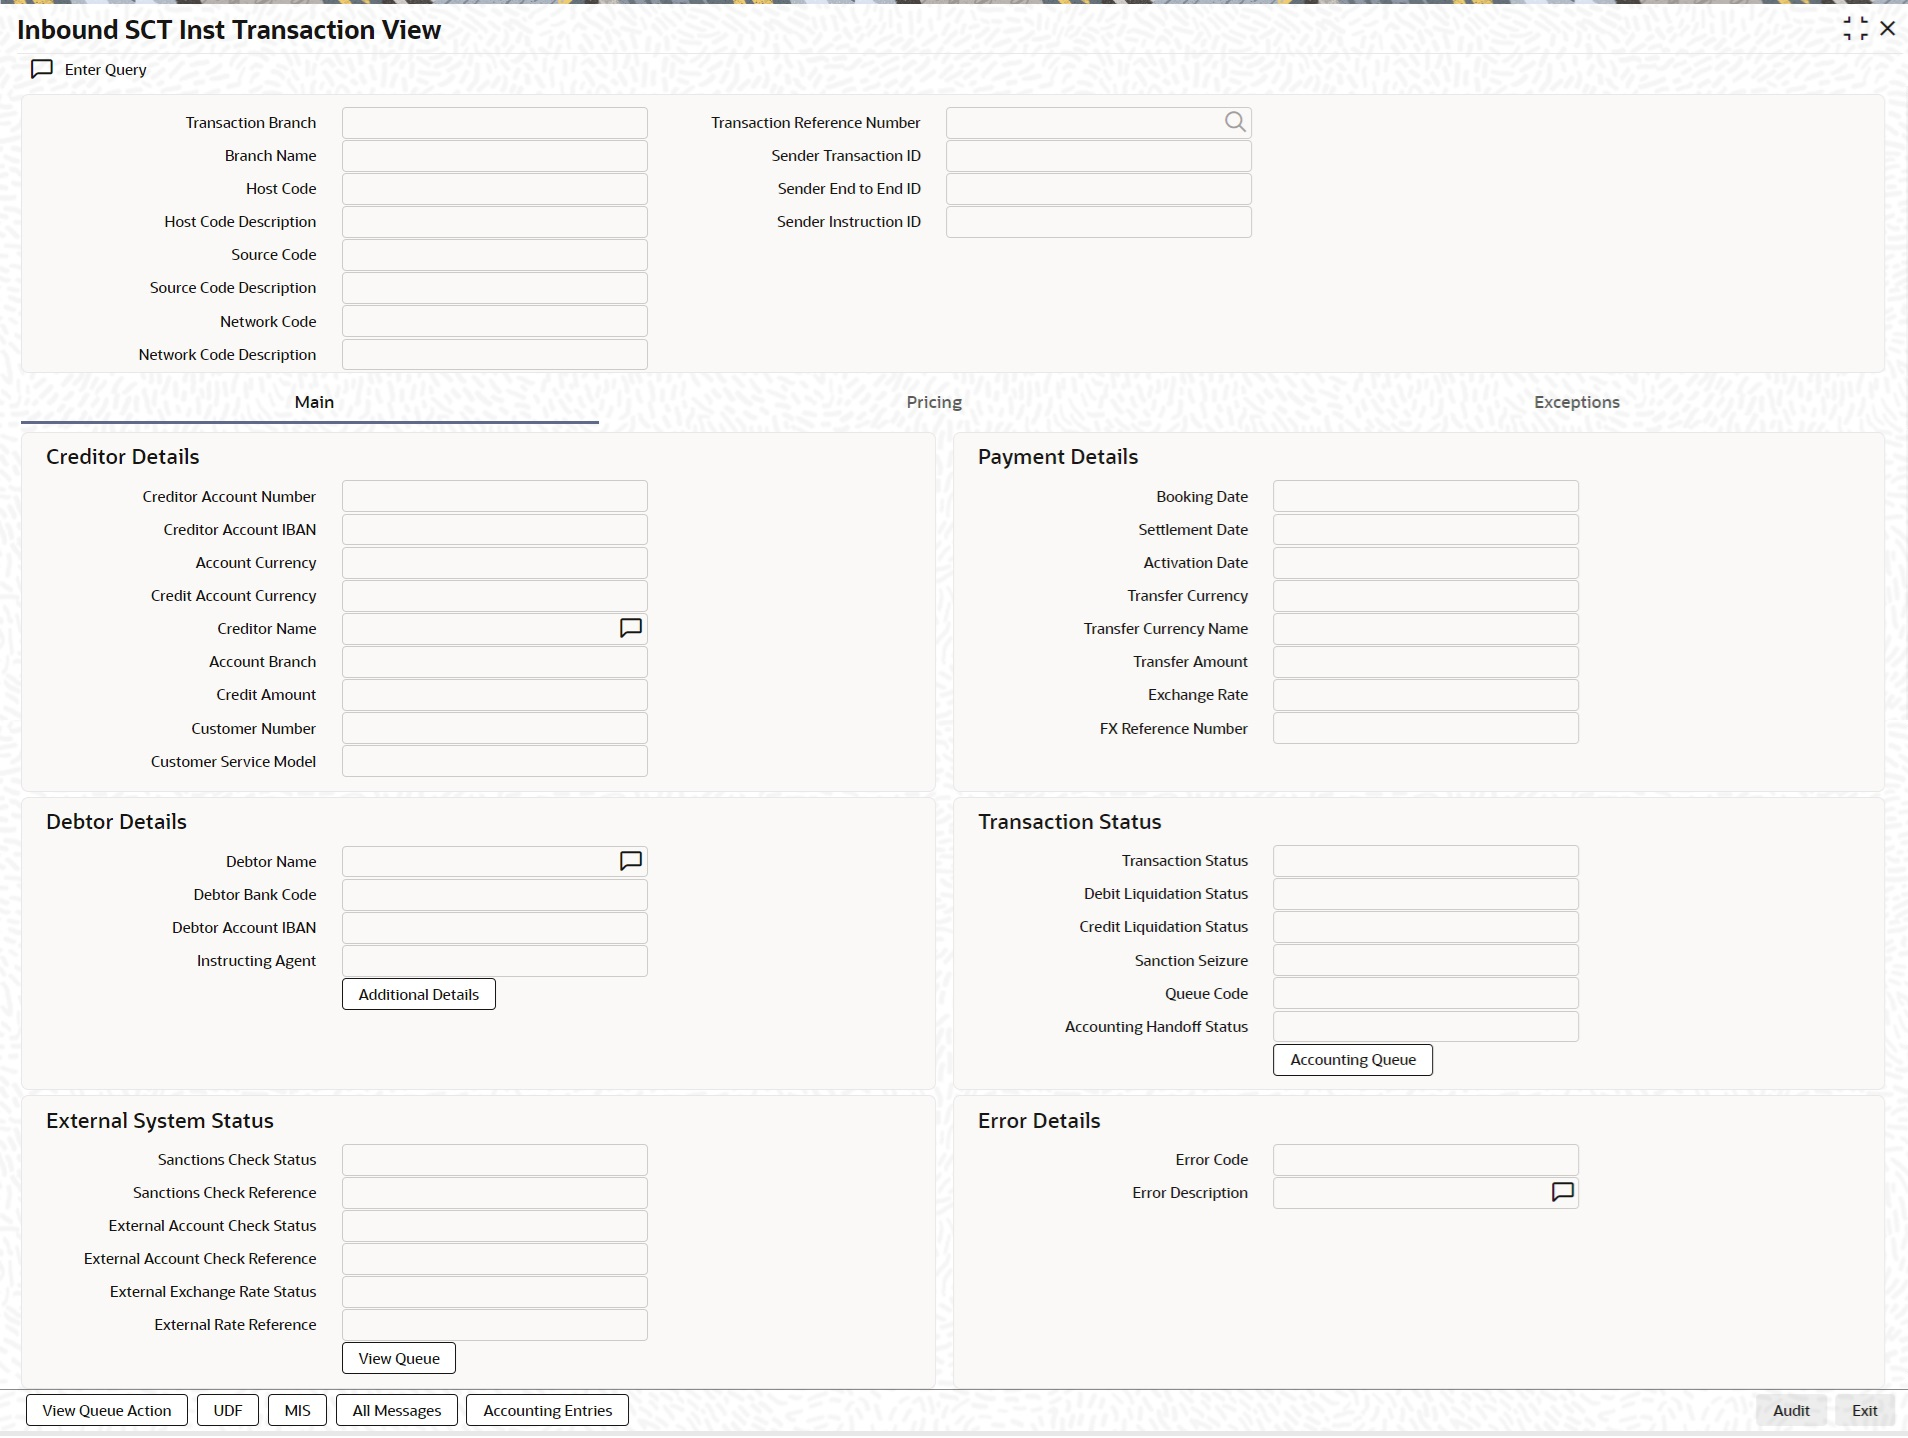The height and width of the screenshot is (1438, 1908).
Task: Click the Exit button
Action: coord(1864,1410)
